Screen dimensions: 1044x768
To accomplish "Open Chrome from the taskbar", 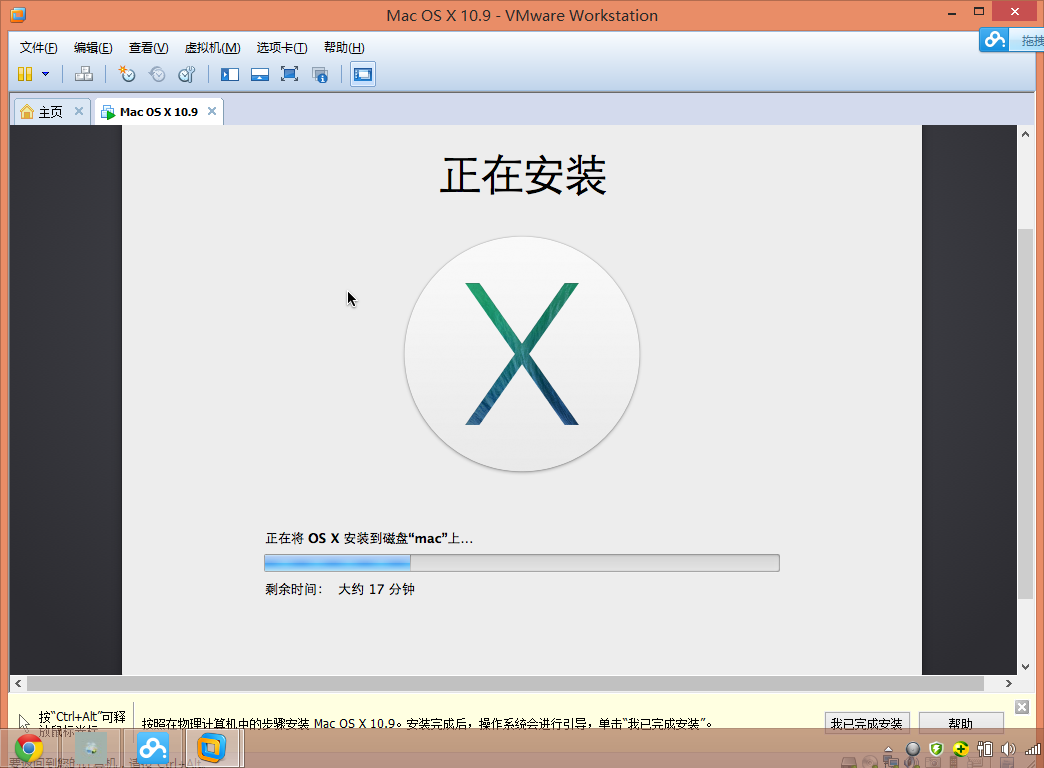I will click(29, 748).
